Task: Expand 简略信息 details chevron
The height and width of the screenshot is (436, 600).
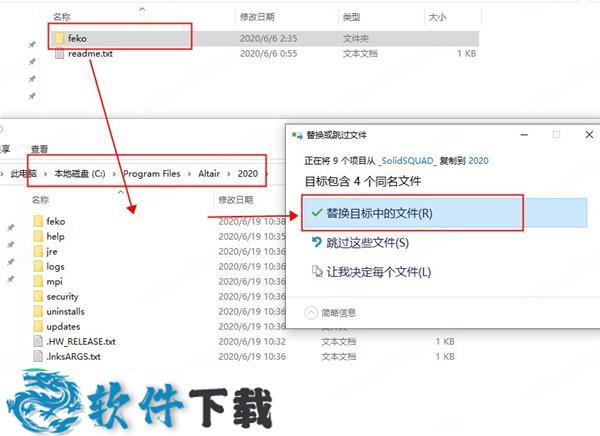Action: [x=311, y=313]
